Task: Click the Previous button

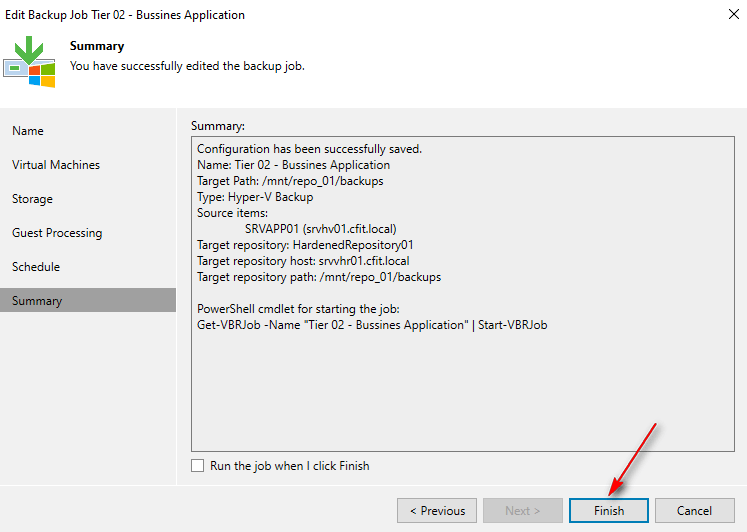Action: tap(436, 510)
